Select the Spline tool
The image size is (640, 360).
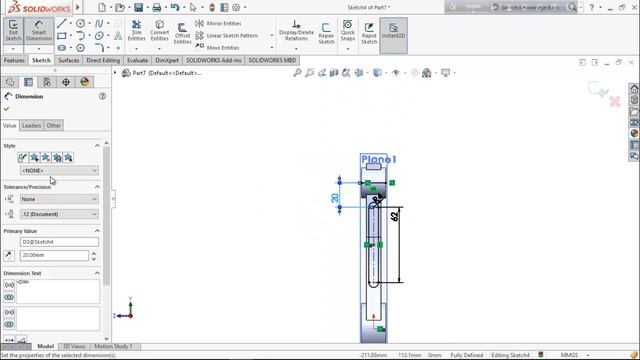point(99,24)
